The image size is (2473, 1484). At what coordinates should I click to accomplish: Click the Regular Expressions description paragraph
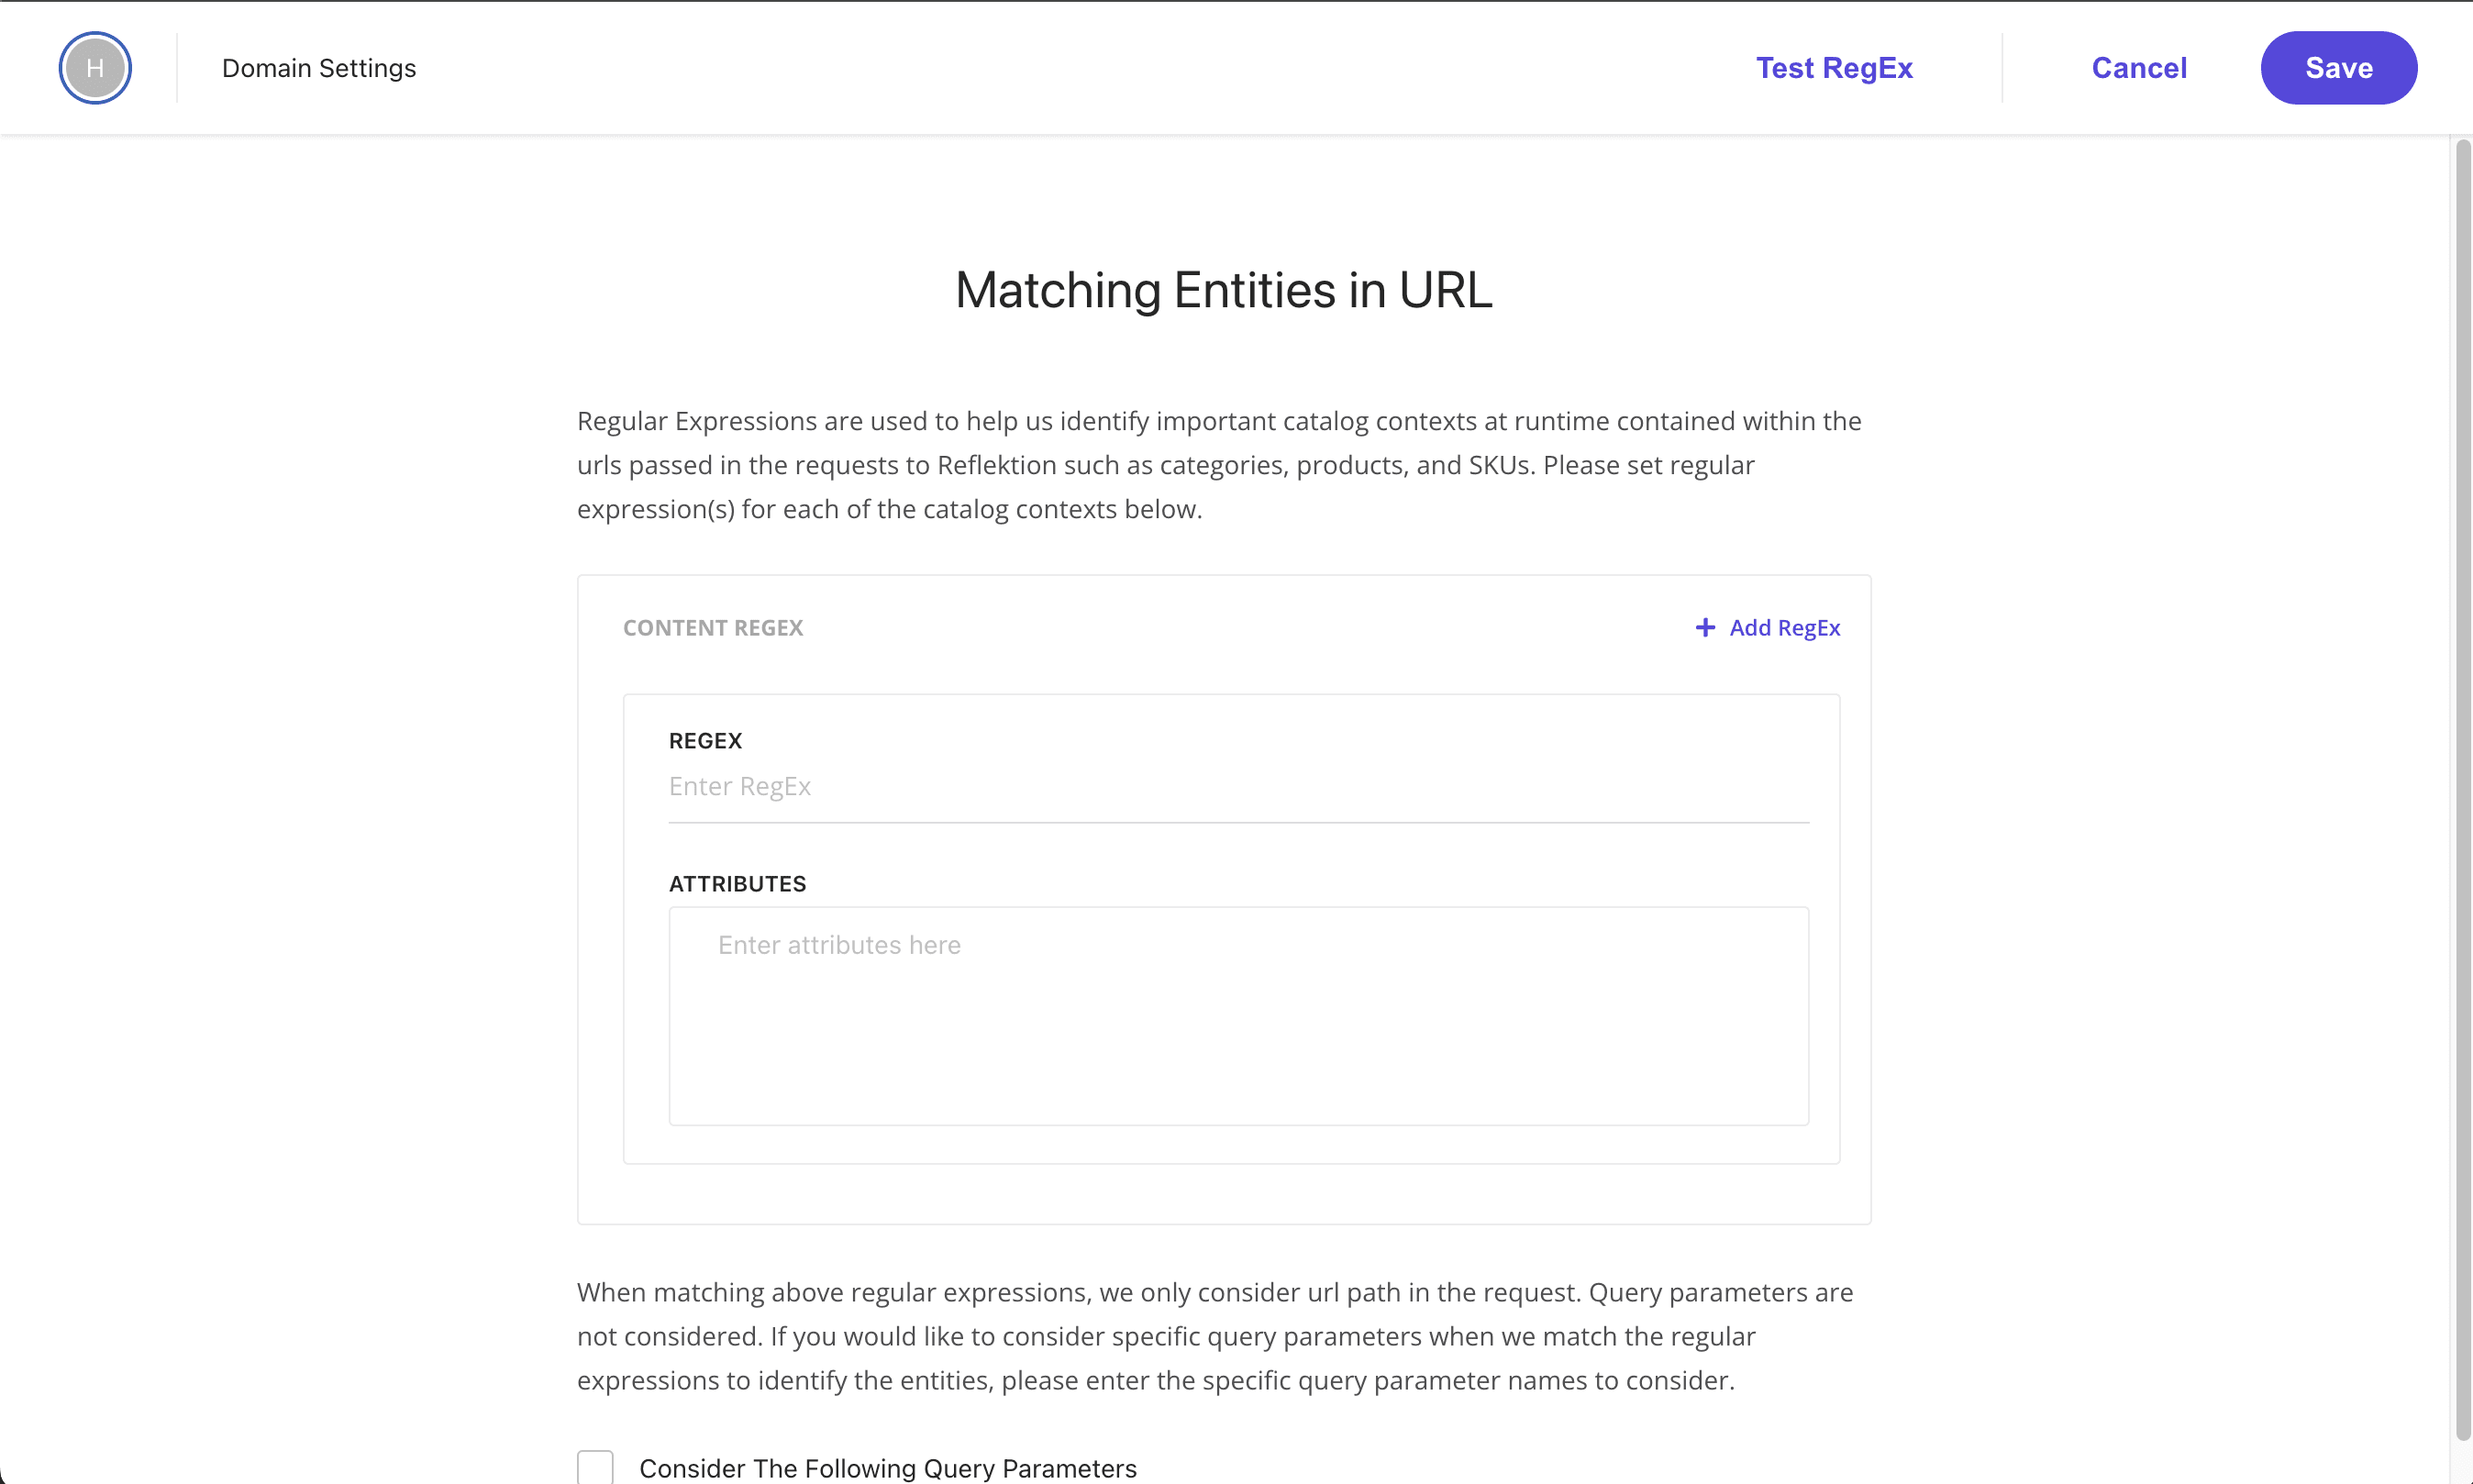1220,465
